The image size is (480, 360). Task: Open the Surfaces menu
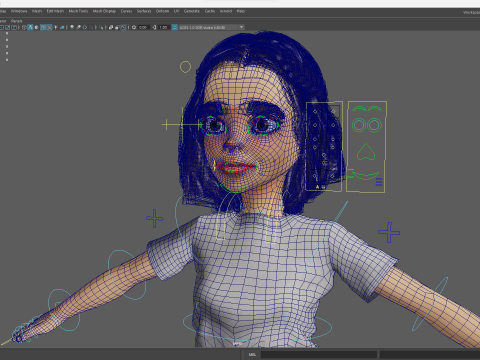144,11
